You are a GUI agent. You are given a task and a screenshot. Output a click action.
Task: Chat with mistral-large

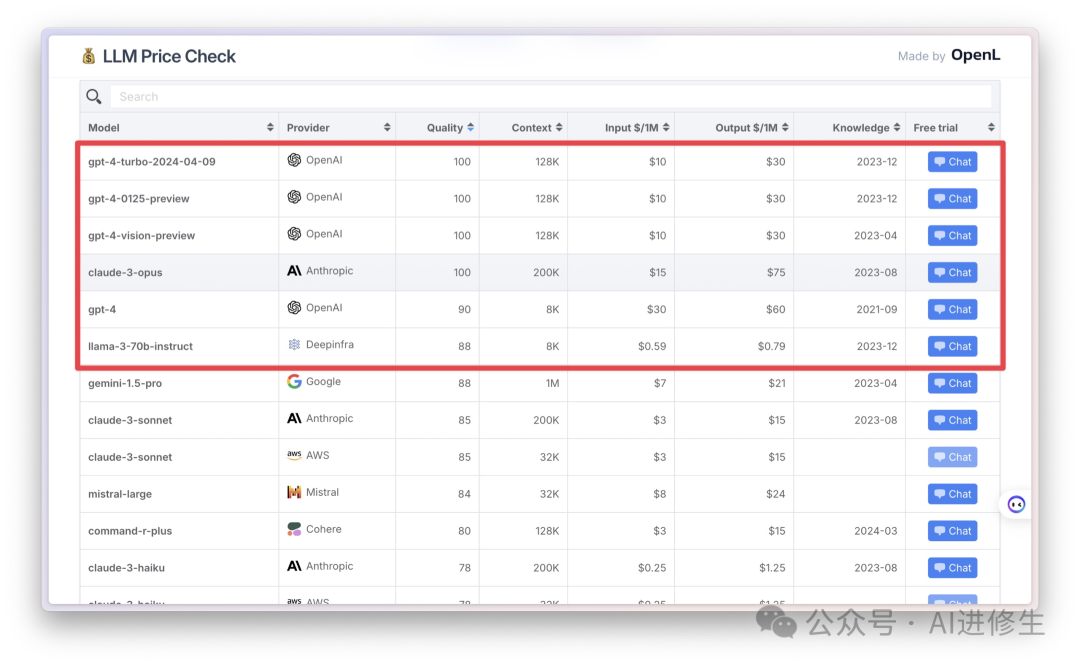(x=953, y=494)
